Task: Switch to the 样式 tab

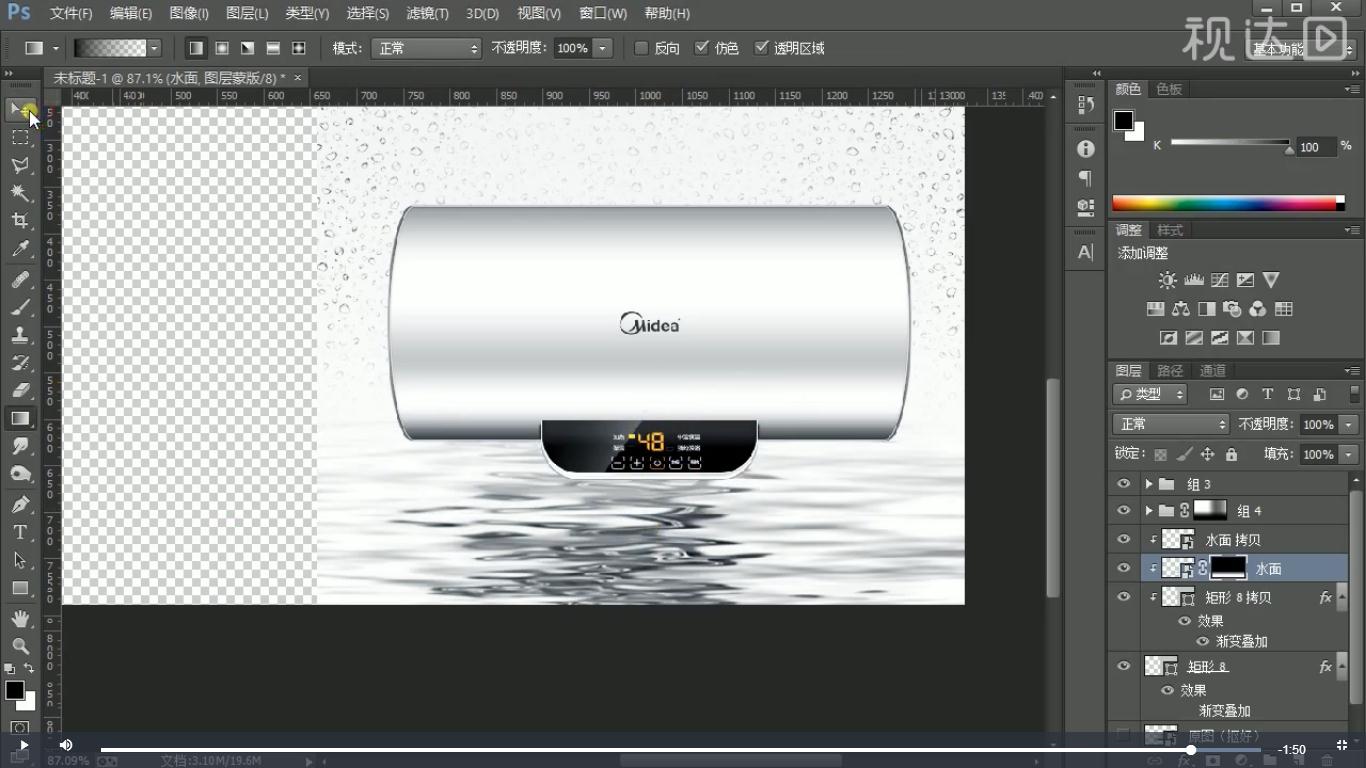Action: (x=1170, y=230)
